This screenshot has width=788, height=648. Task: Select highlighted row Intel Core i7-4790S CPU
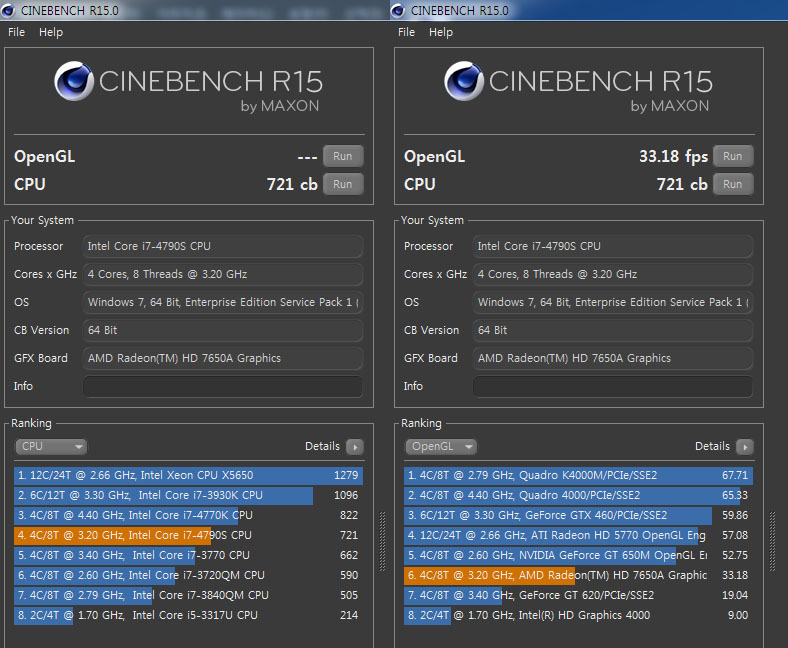(x=188, y=535)
